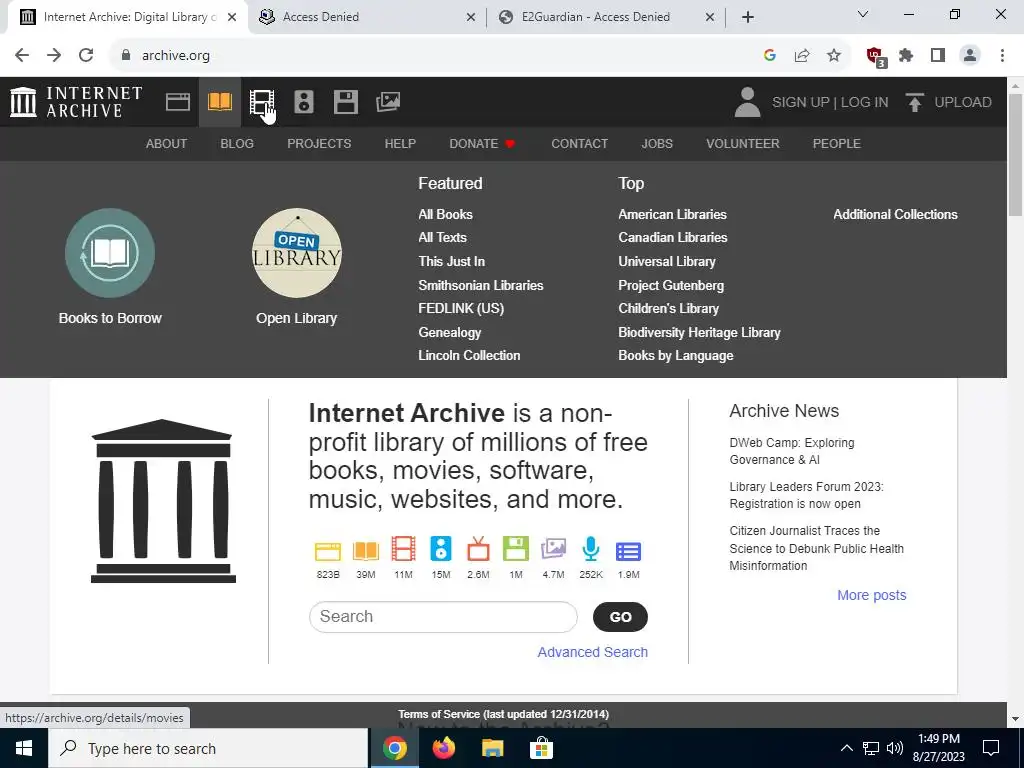Click the SIGN UP link
The width and height of the screenshot is (1024, 768).
point(801,102)
